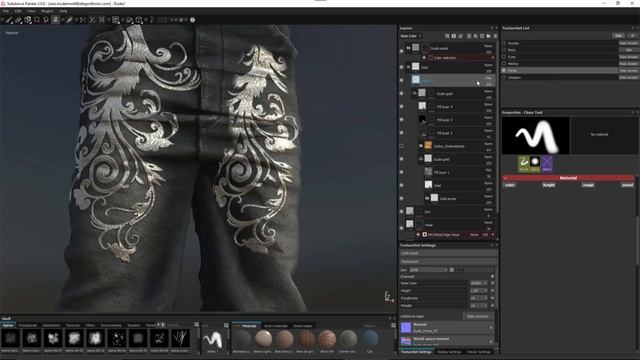Select the Projection tool in toolbar
The height and width of the screenshot is (360, 640).
[28, 20]
